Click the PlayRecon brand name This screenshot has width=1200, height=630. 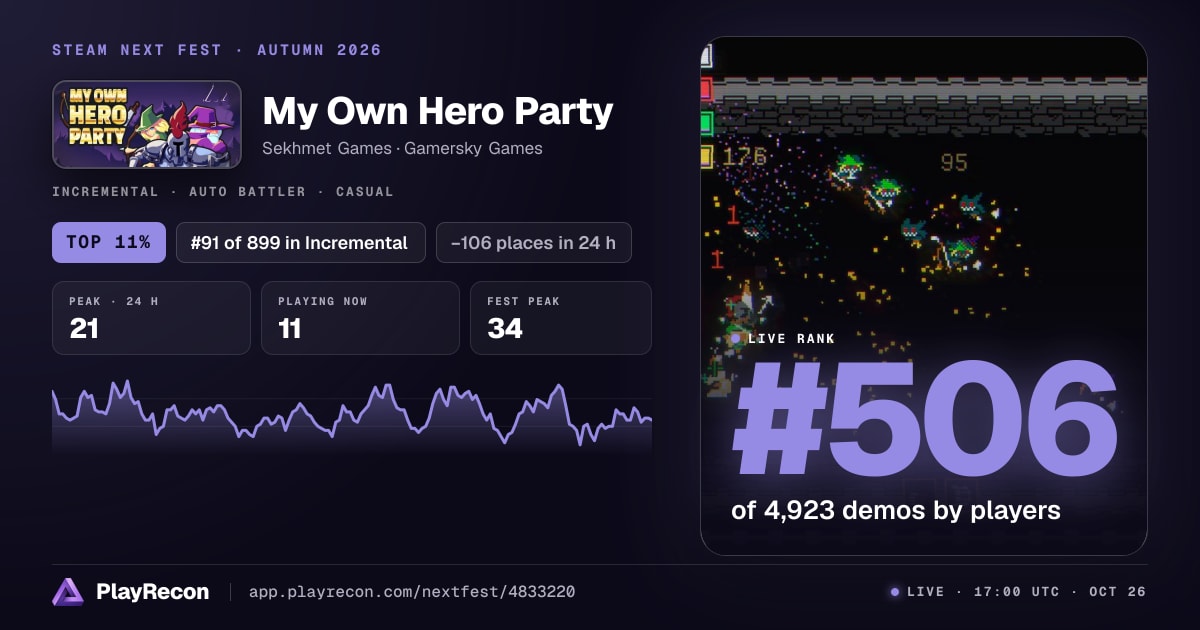click(x=152, y=592)
